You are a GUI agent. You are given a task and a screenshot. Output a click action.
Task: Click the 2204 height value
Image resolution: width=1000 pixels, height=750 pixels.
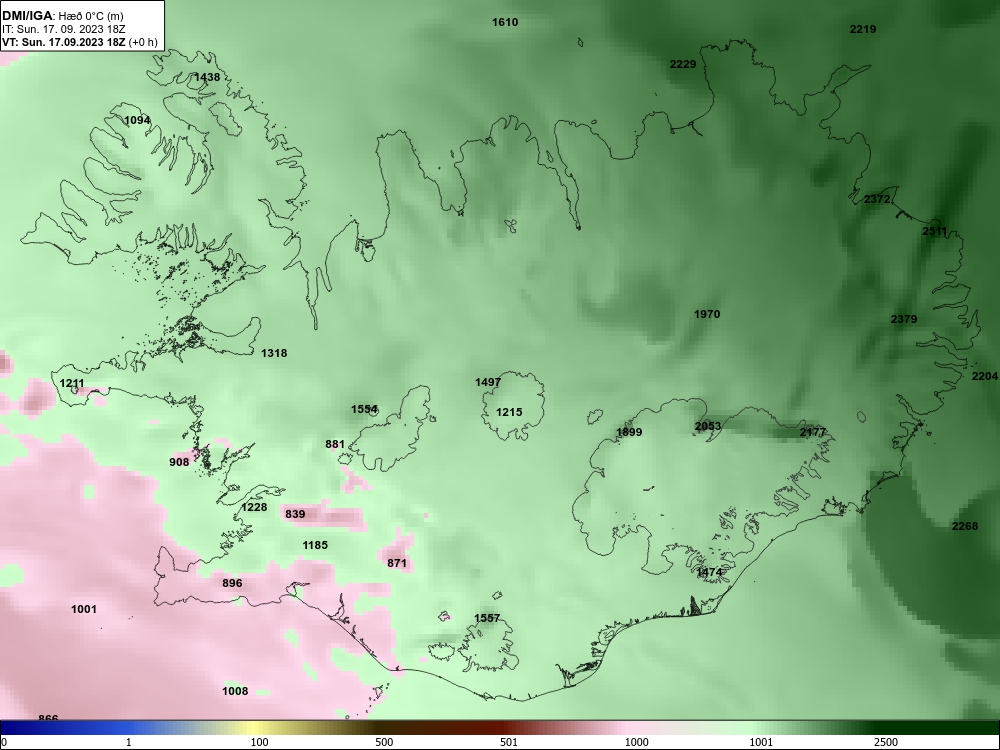tap(985, 376)
